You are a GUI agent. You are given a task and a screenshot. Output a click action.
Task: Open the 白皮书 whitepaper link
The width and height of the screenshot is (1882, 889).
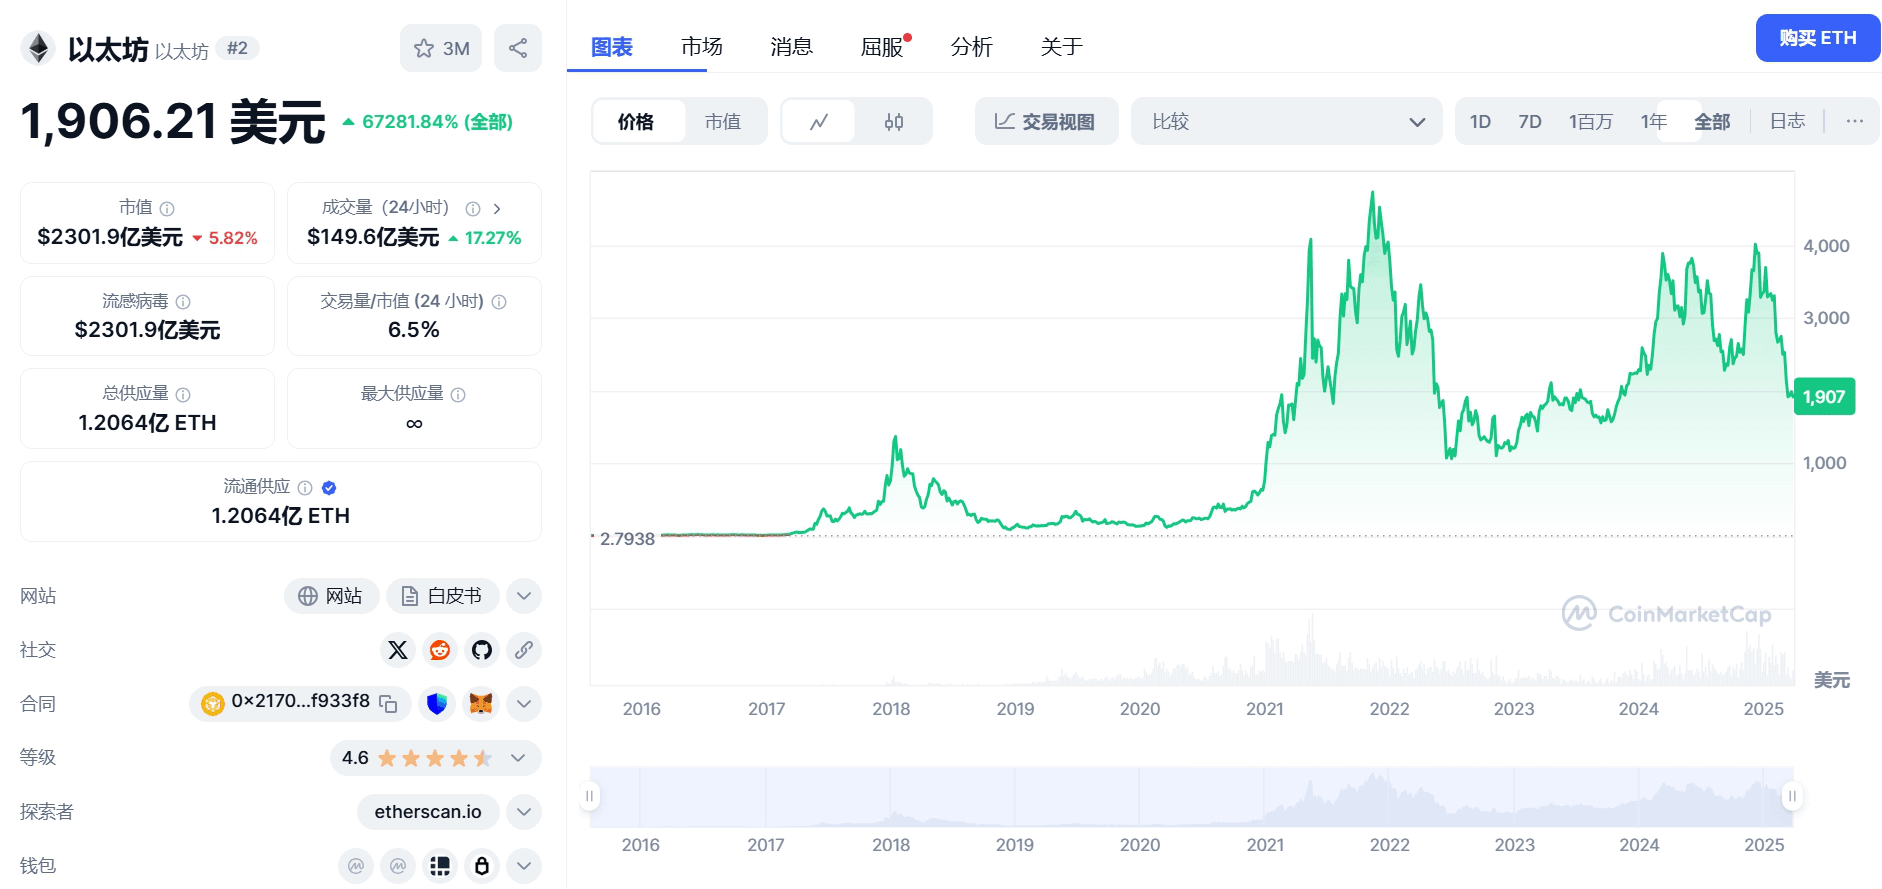(442, 596)
